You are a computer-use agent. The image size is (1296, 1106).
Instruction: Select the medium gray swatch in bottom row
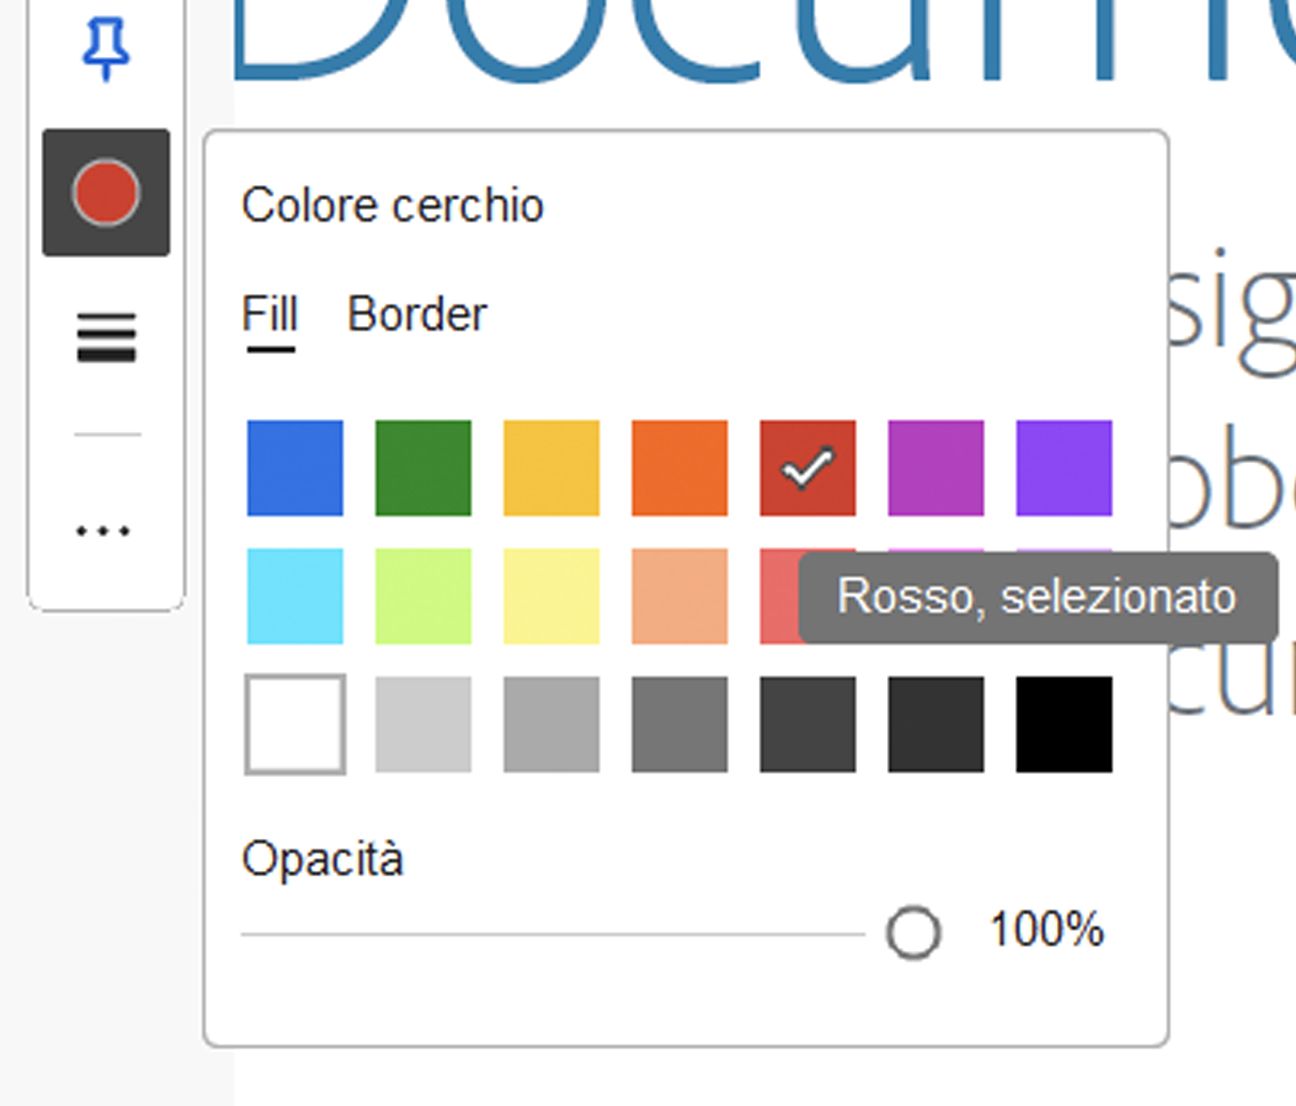point(551,723)
